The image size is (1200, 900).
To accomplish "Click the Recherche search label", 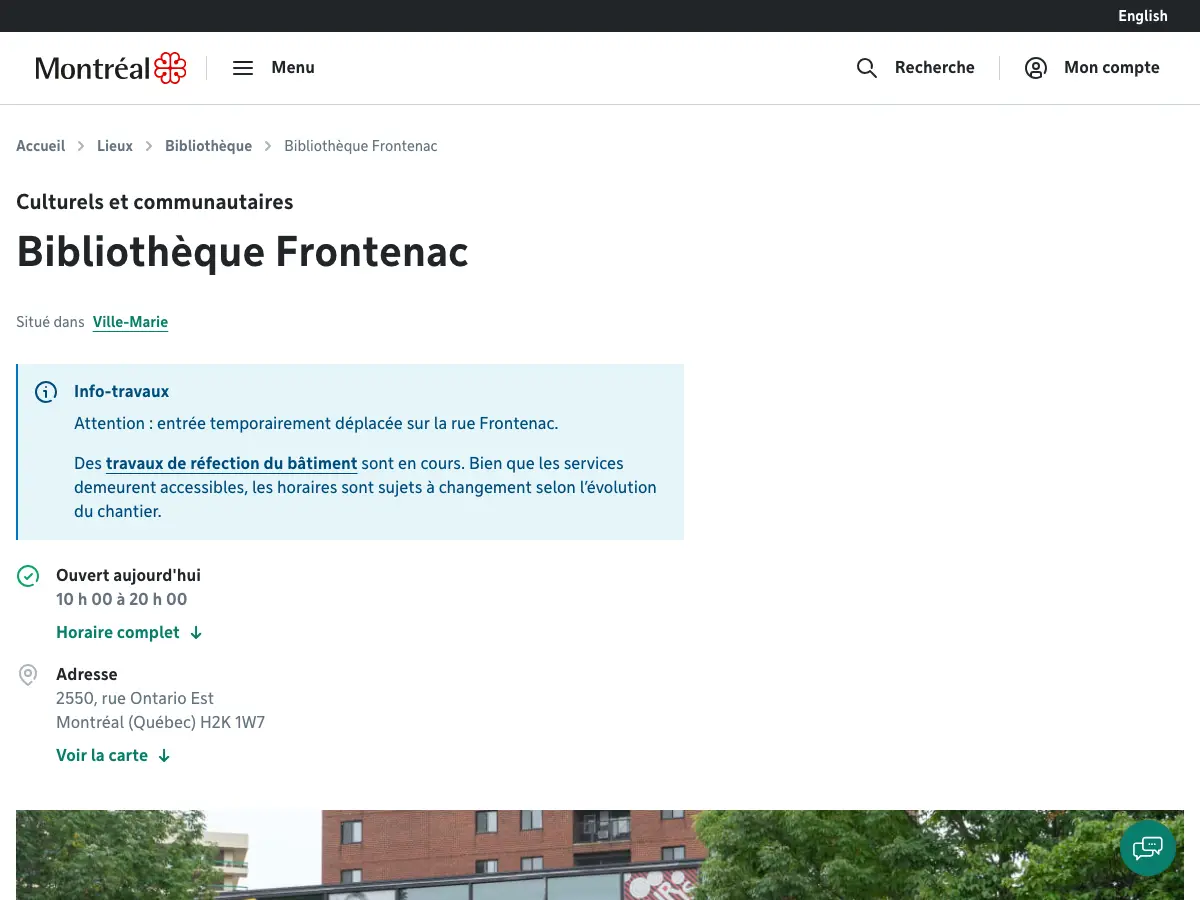I will pos(935,68).
